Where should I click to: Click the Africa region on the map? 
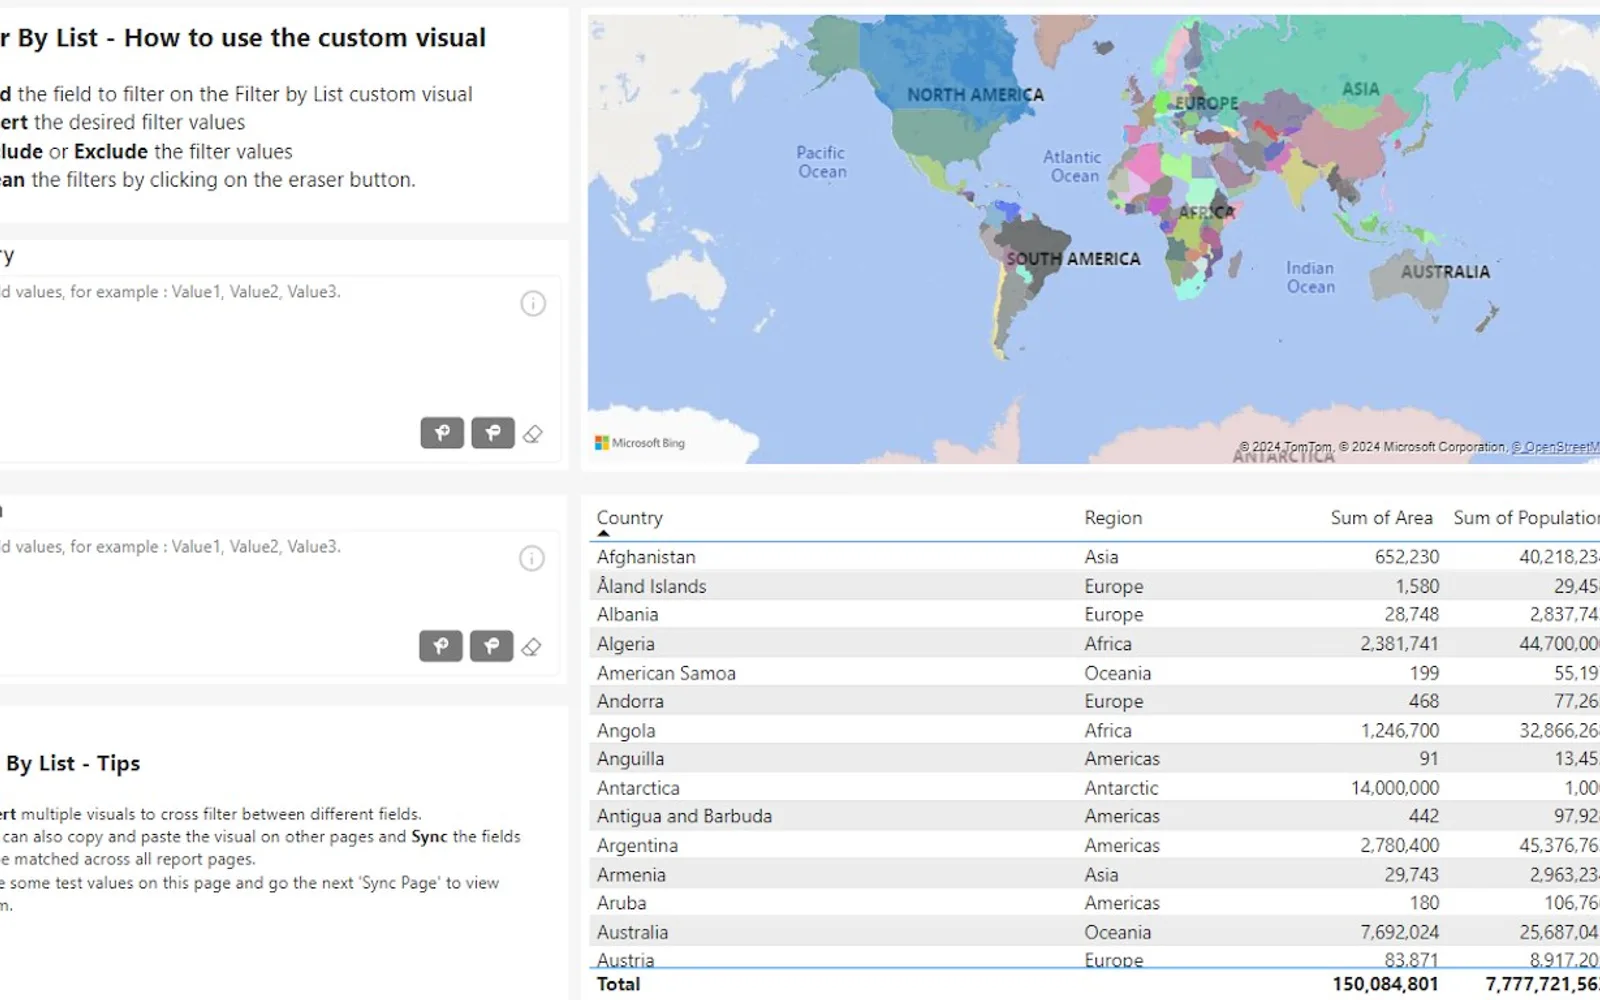1206,212
